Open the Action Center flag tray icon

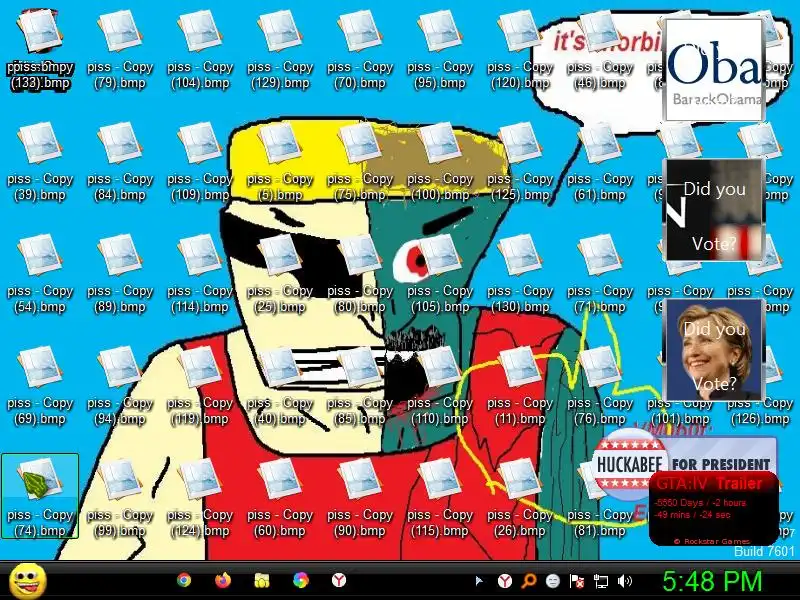(577, 581)
